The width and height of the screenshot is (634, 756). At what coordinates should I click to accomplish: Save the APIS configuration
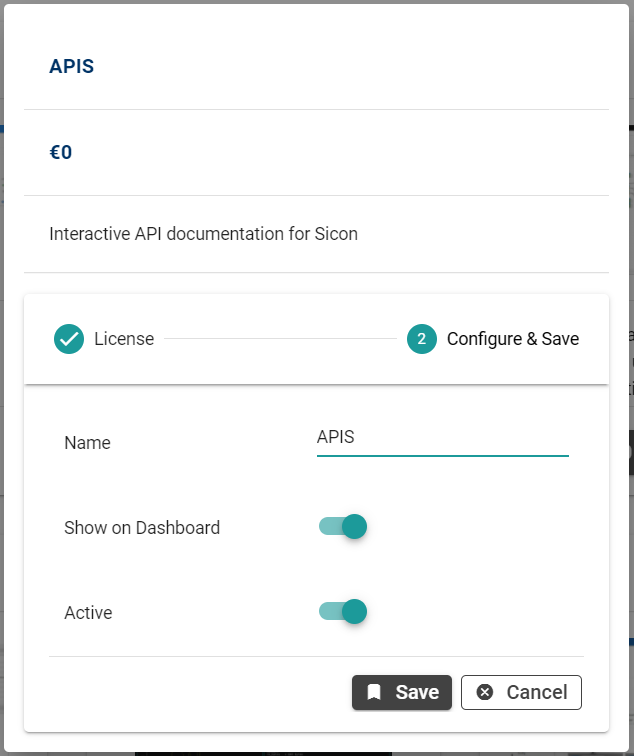402,692
